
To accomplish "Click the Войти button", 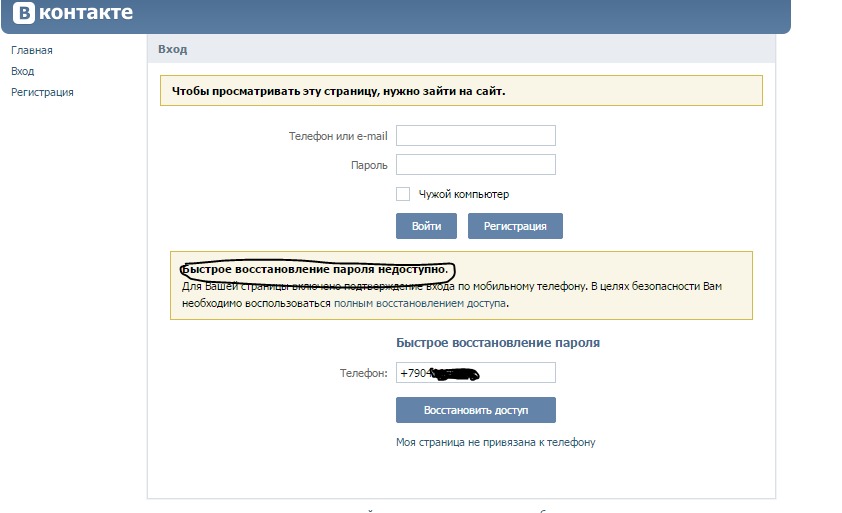I will (x=426, y=226).
